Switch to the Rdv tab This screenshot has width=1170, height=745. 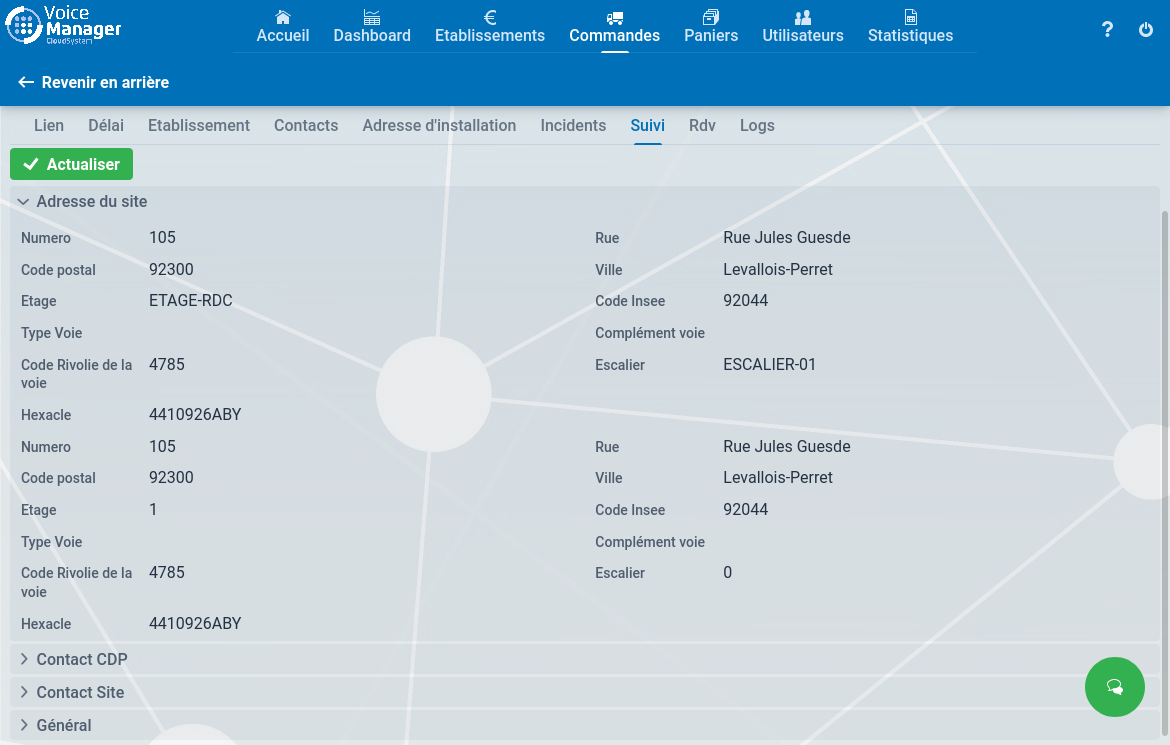click(x=702, y=125)
